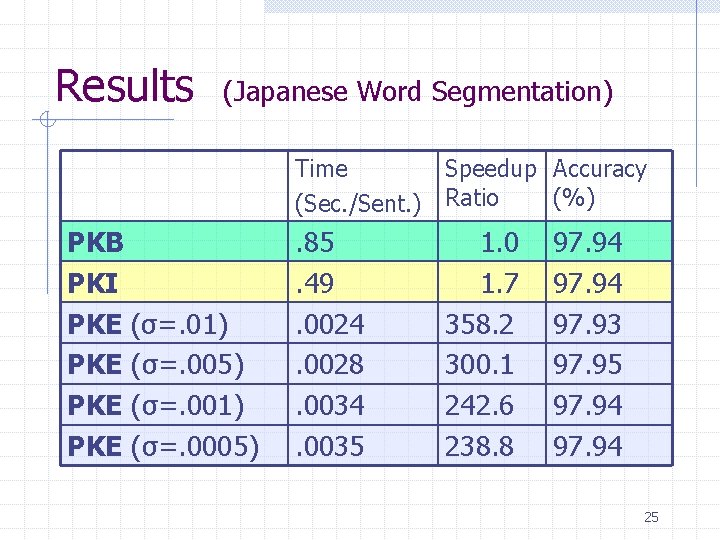This screenshot has height=540, width=720.
Task: Click the time value '.0024'
Action: 330,324
